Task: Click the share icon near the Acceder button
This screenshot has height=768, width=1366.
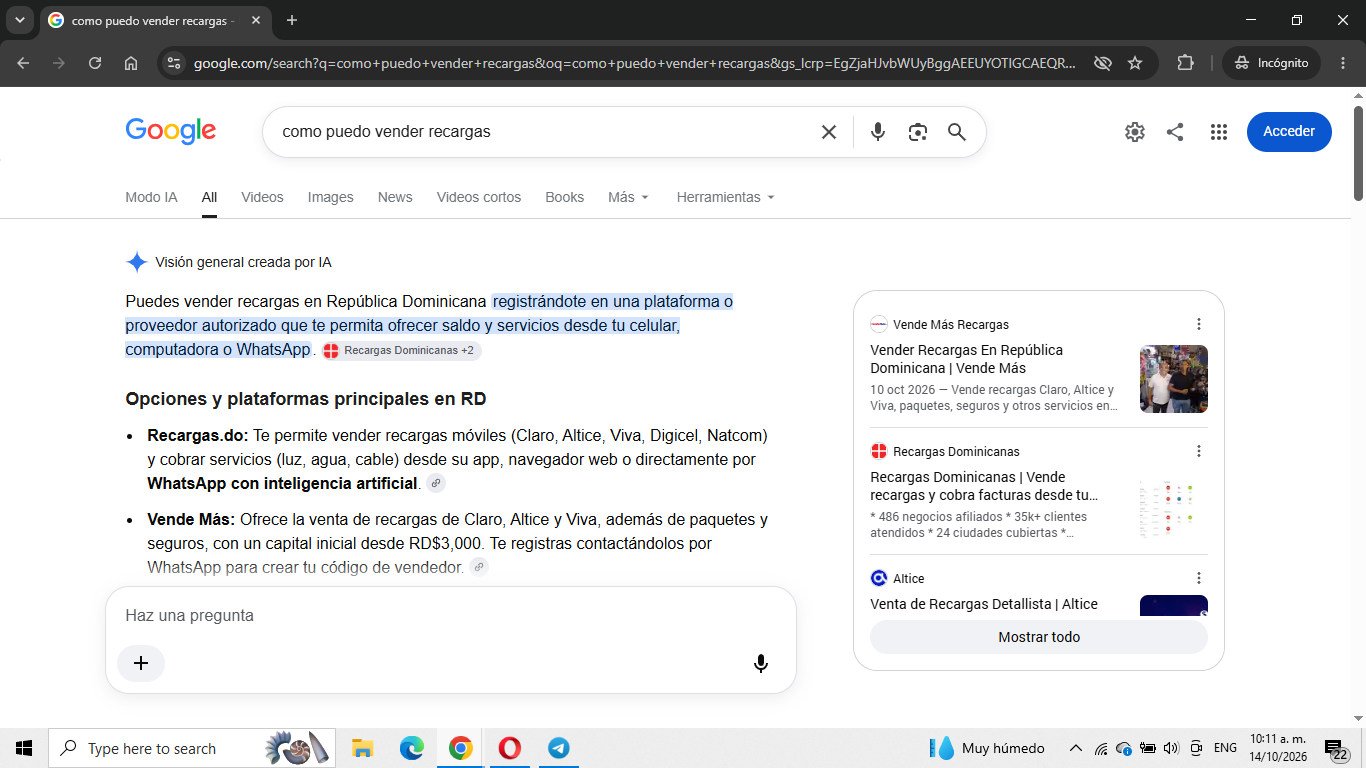Action: [x=1175, y=132]
